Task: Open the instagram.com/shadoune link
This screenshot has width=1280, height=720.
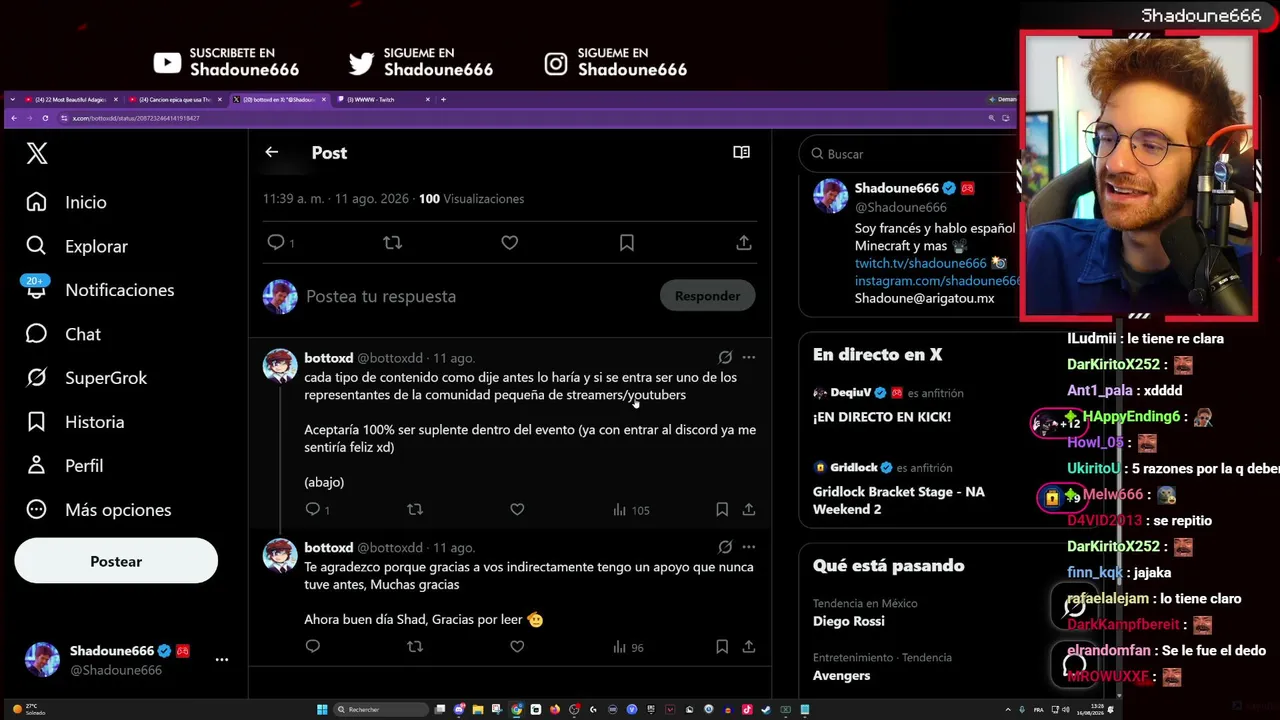Action: point(936,281)
